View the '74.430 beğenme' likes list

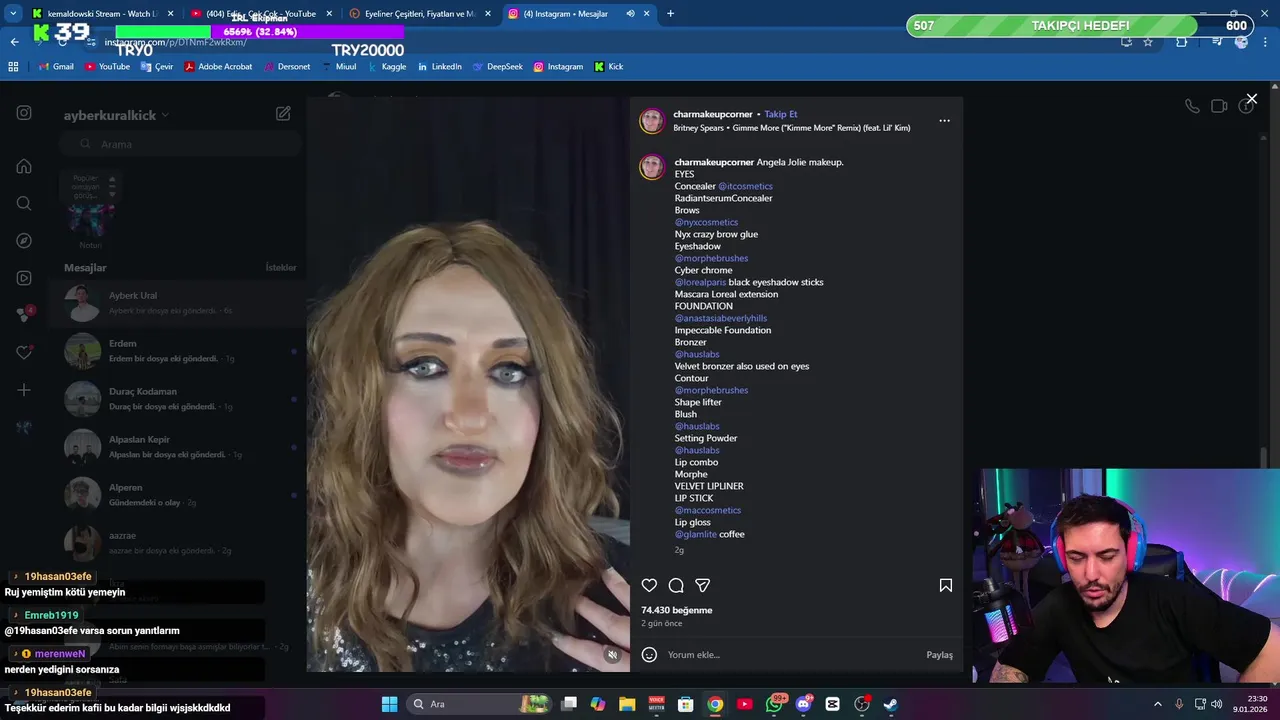coord(677,610)
